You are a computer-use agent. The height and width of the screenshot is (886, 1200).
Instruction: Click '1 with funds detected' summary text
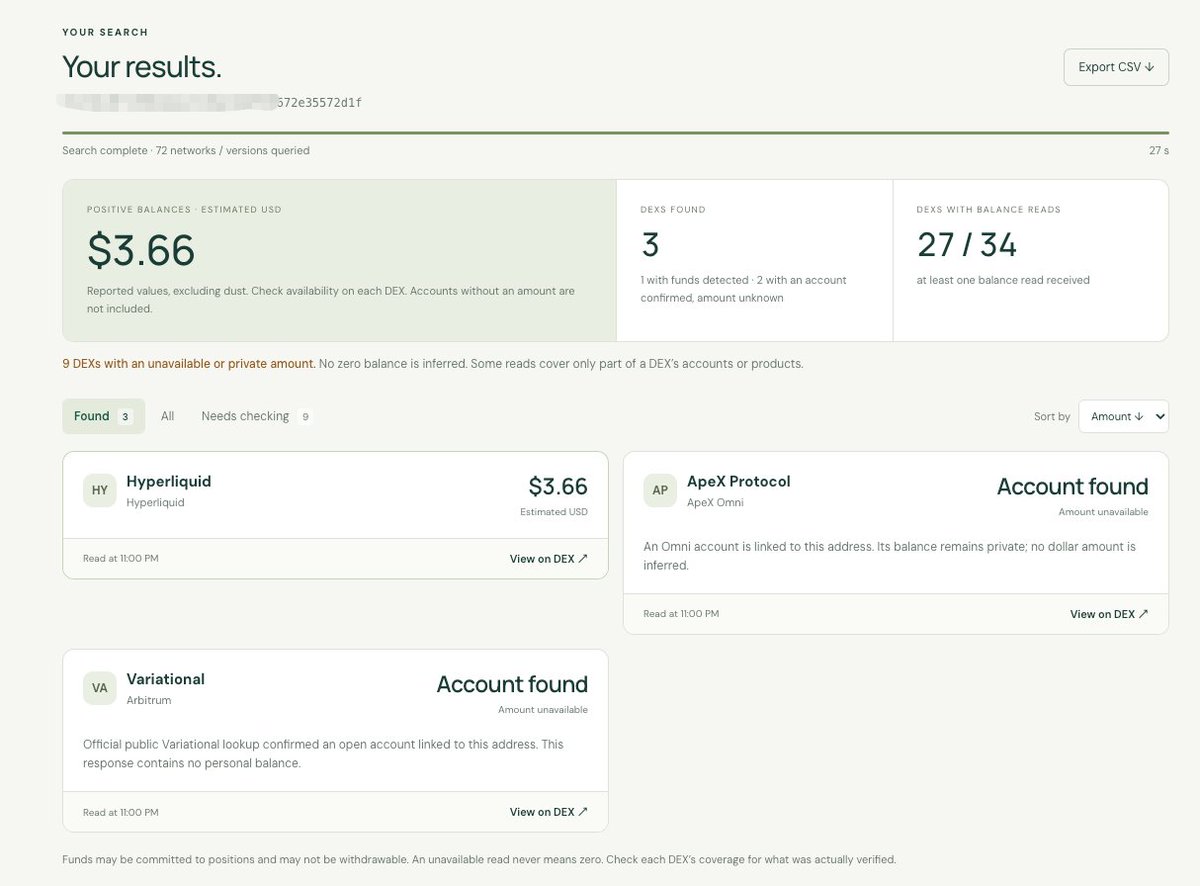click(x=743, y=289)
